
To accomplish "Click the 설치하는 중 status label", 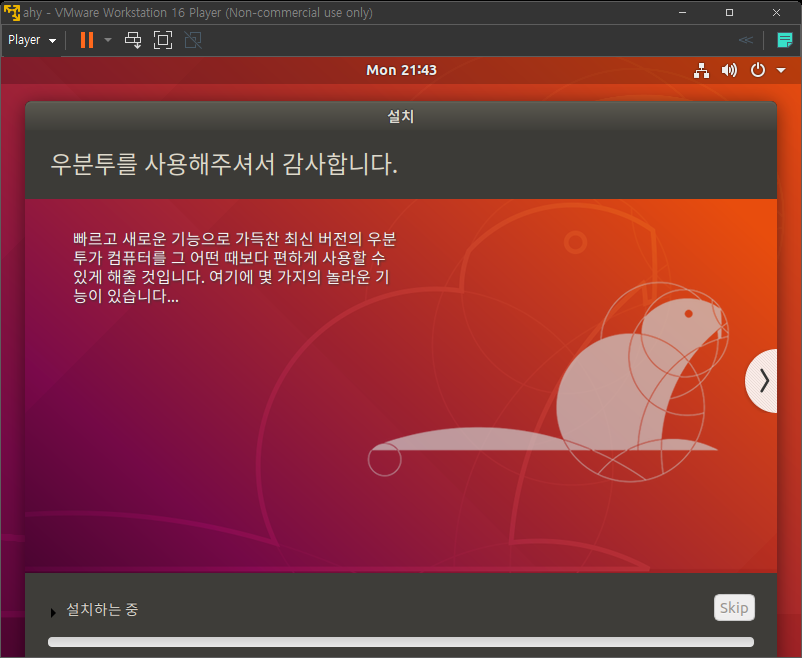I will tap(102, 609).
